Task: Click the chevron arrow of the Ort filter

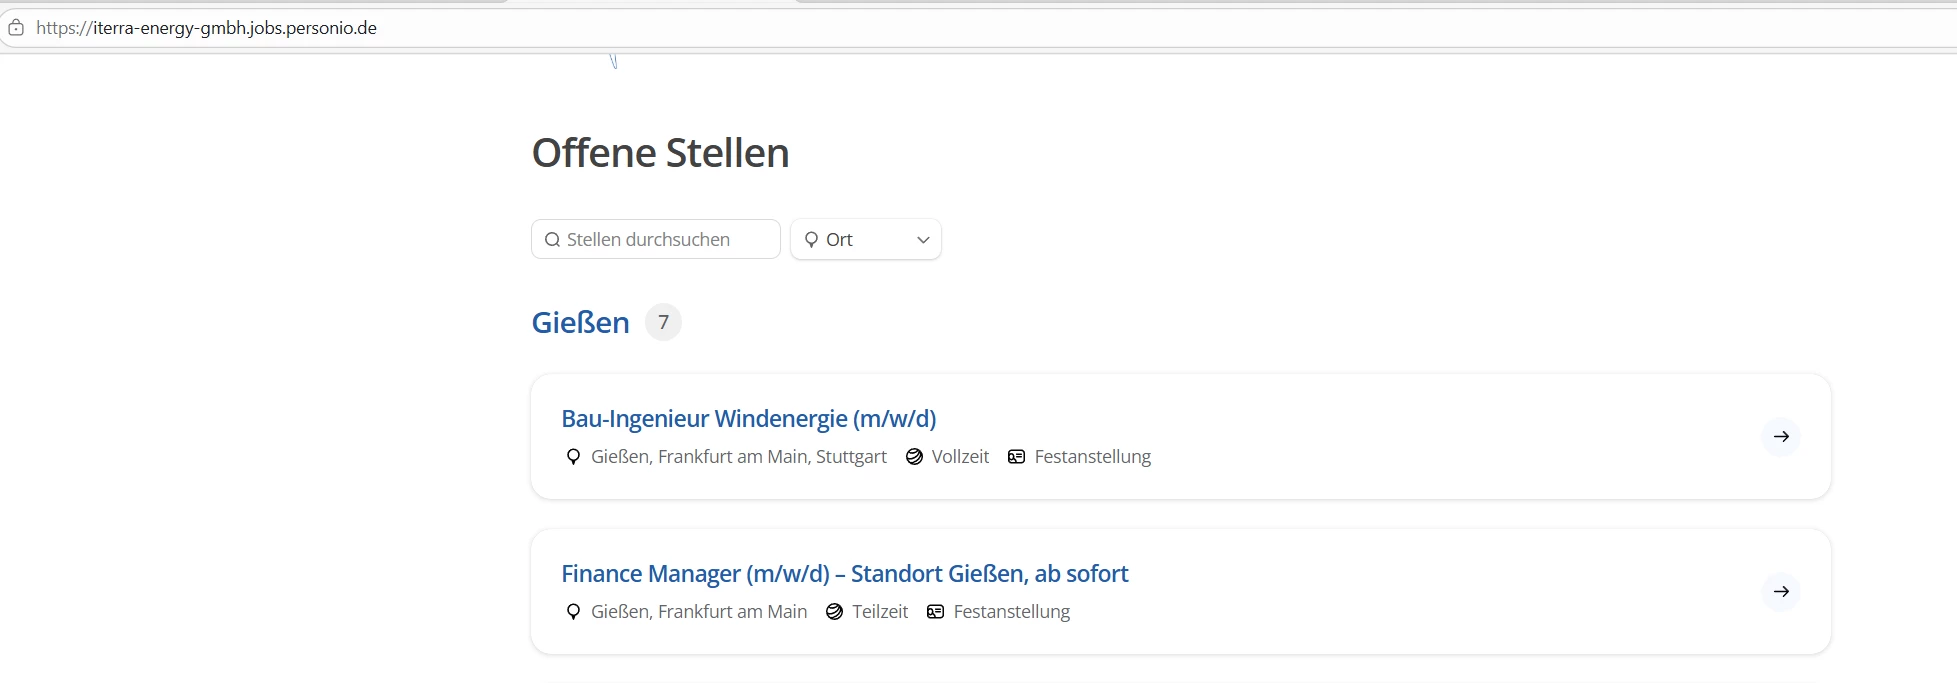Action: 923,240
